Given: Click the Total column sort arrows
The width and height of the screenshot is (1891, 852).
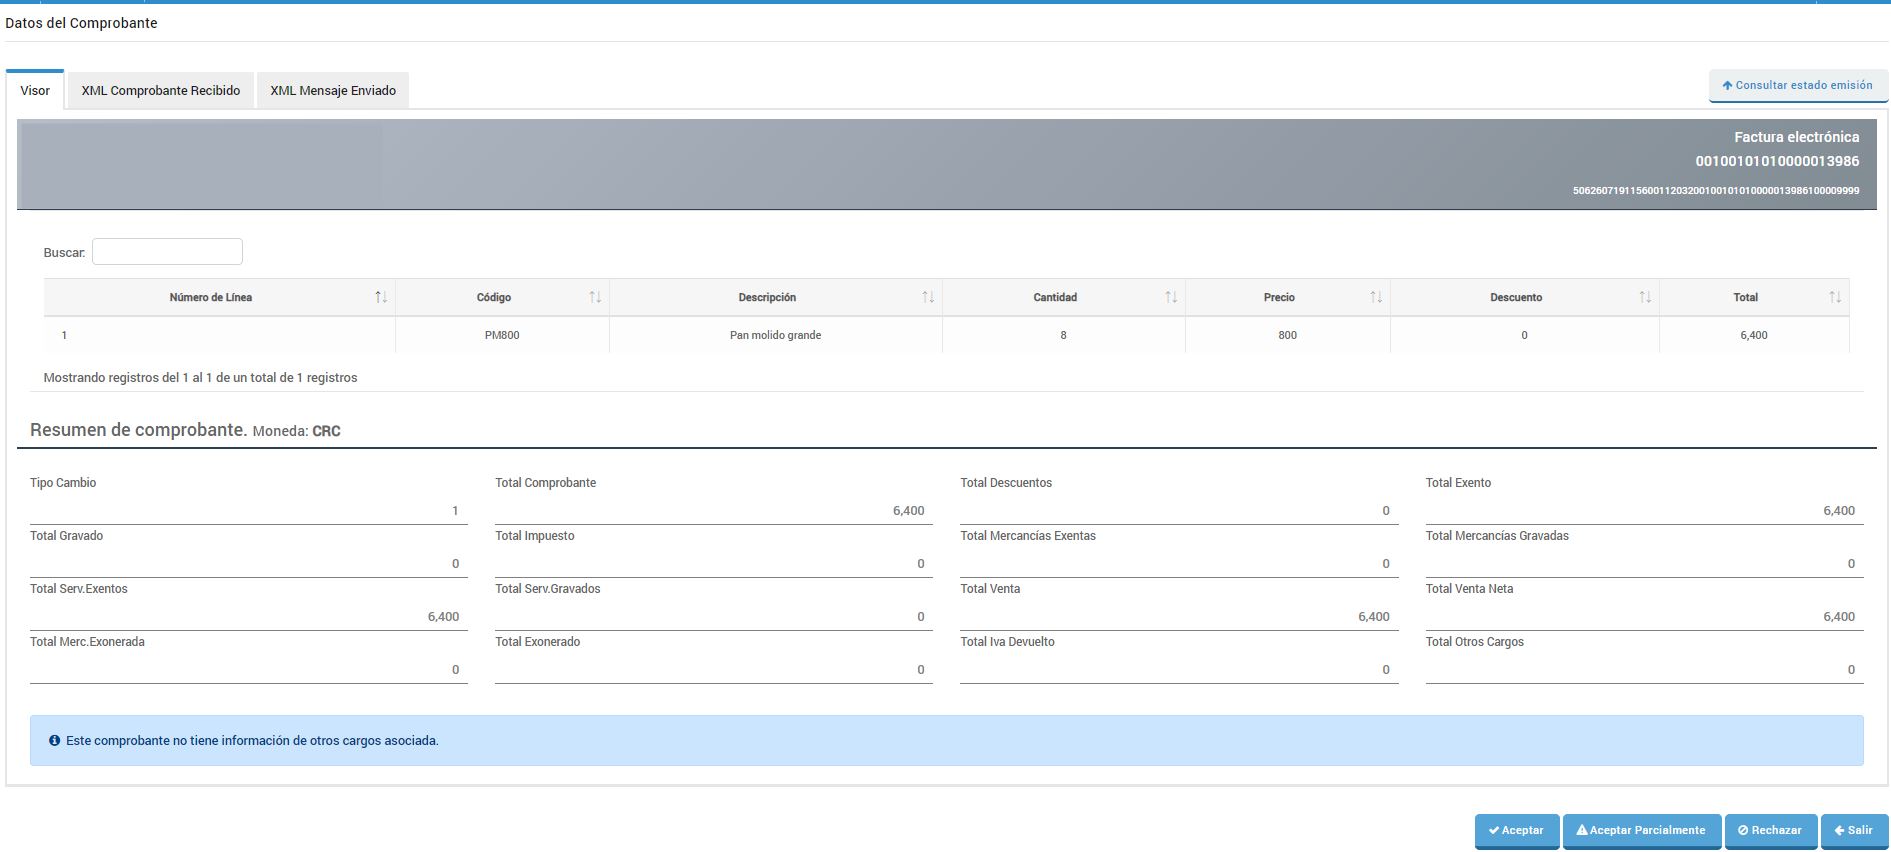Looking at the screenshot, I should click(x=1835, y=297).
